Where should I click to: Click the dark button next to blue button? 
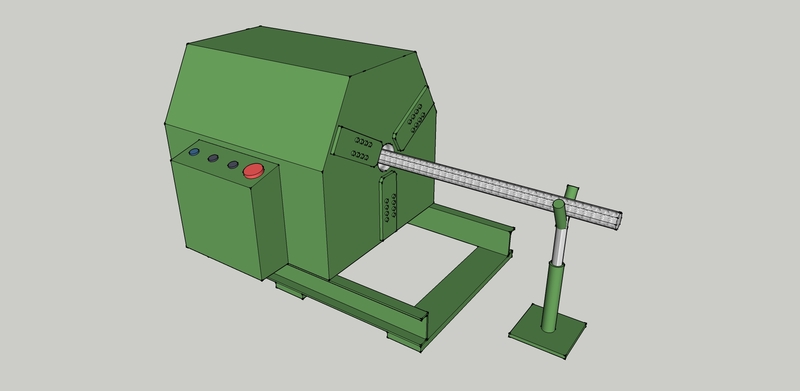point(213,158)
